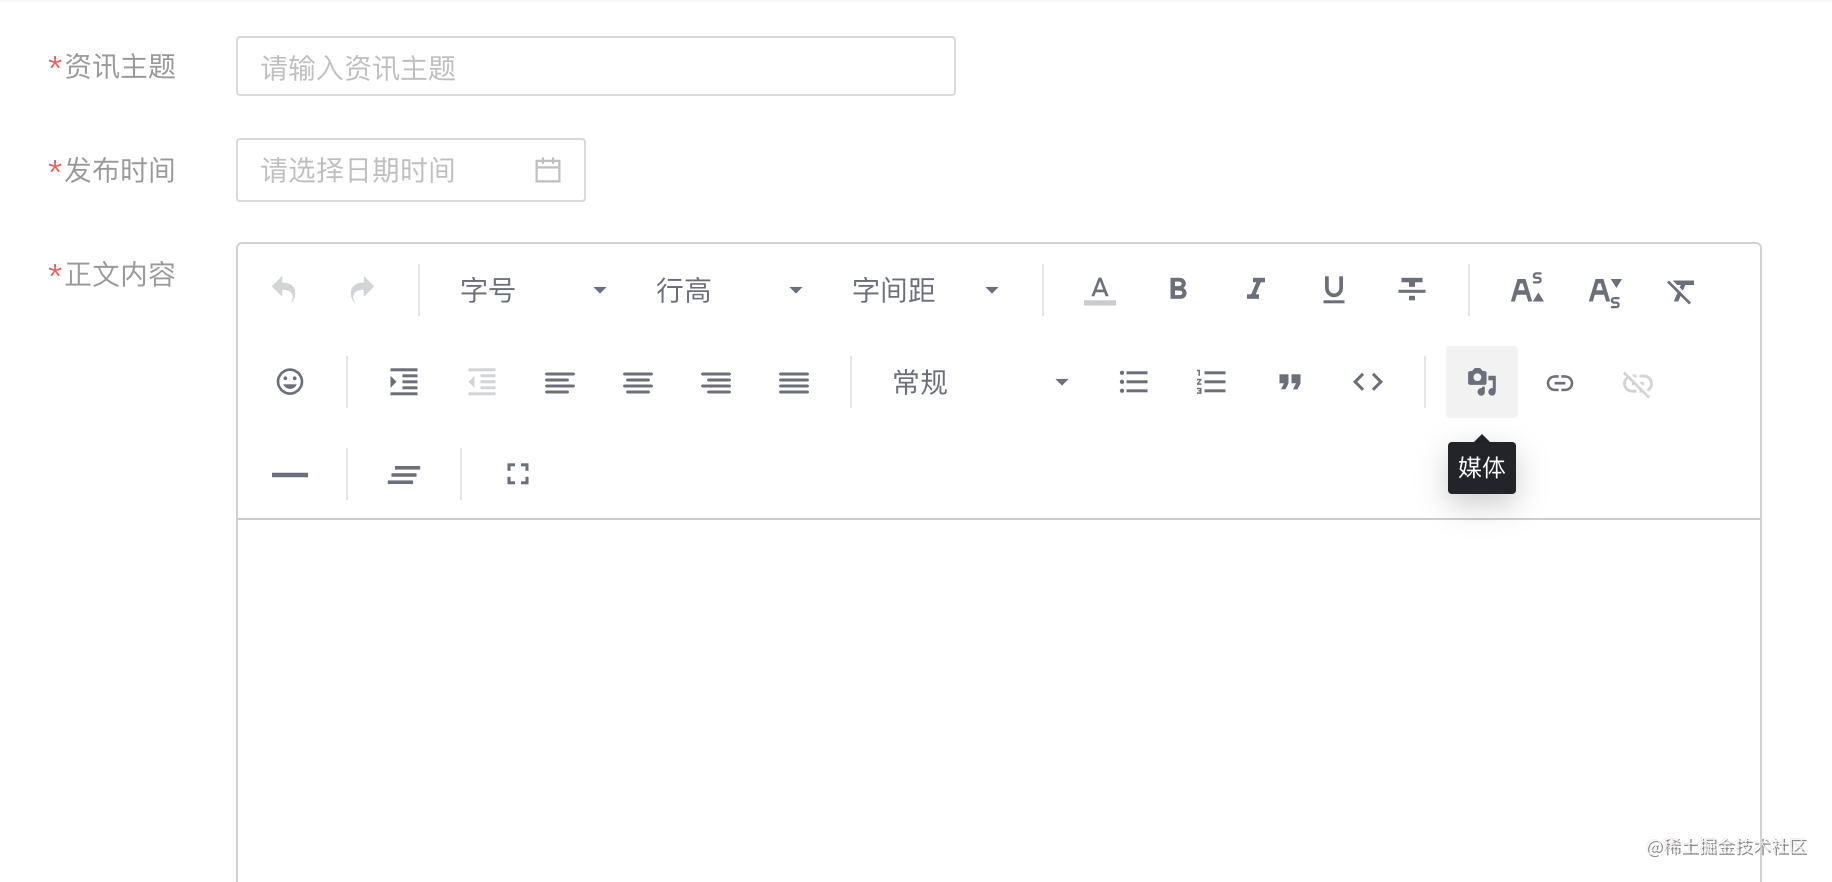Screen dimensions: 1832x882
Task: Open the 行高 line height dropdown
Action: click(x=729, y=290)
